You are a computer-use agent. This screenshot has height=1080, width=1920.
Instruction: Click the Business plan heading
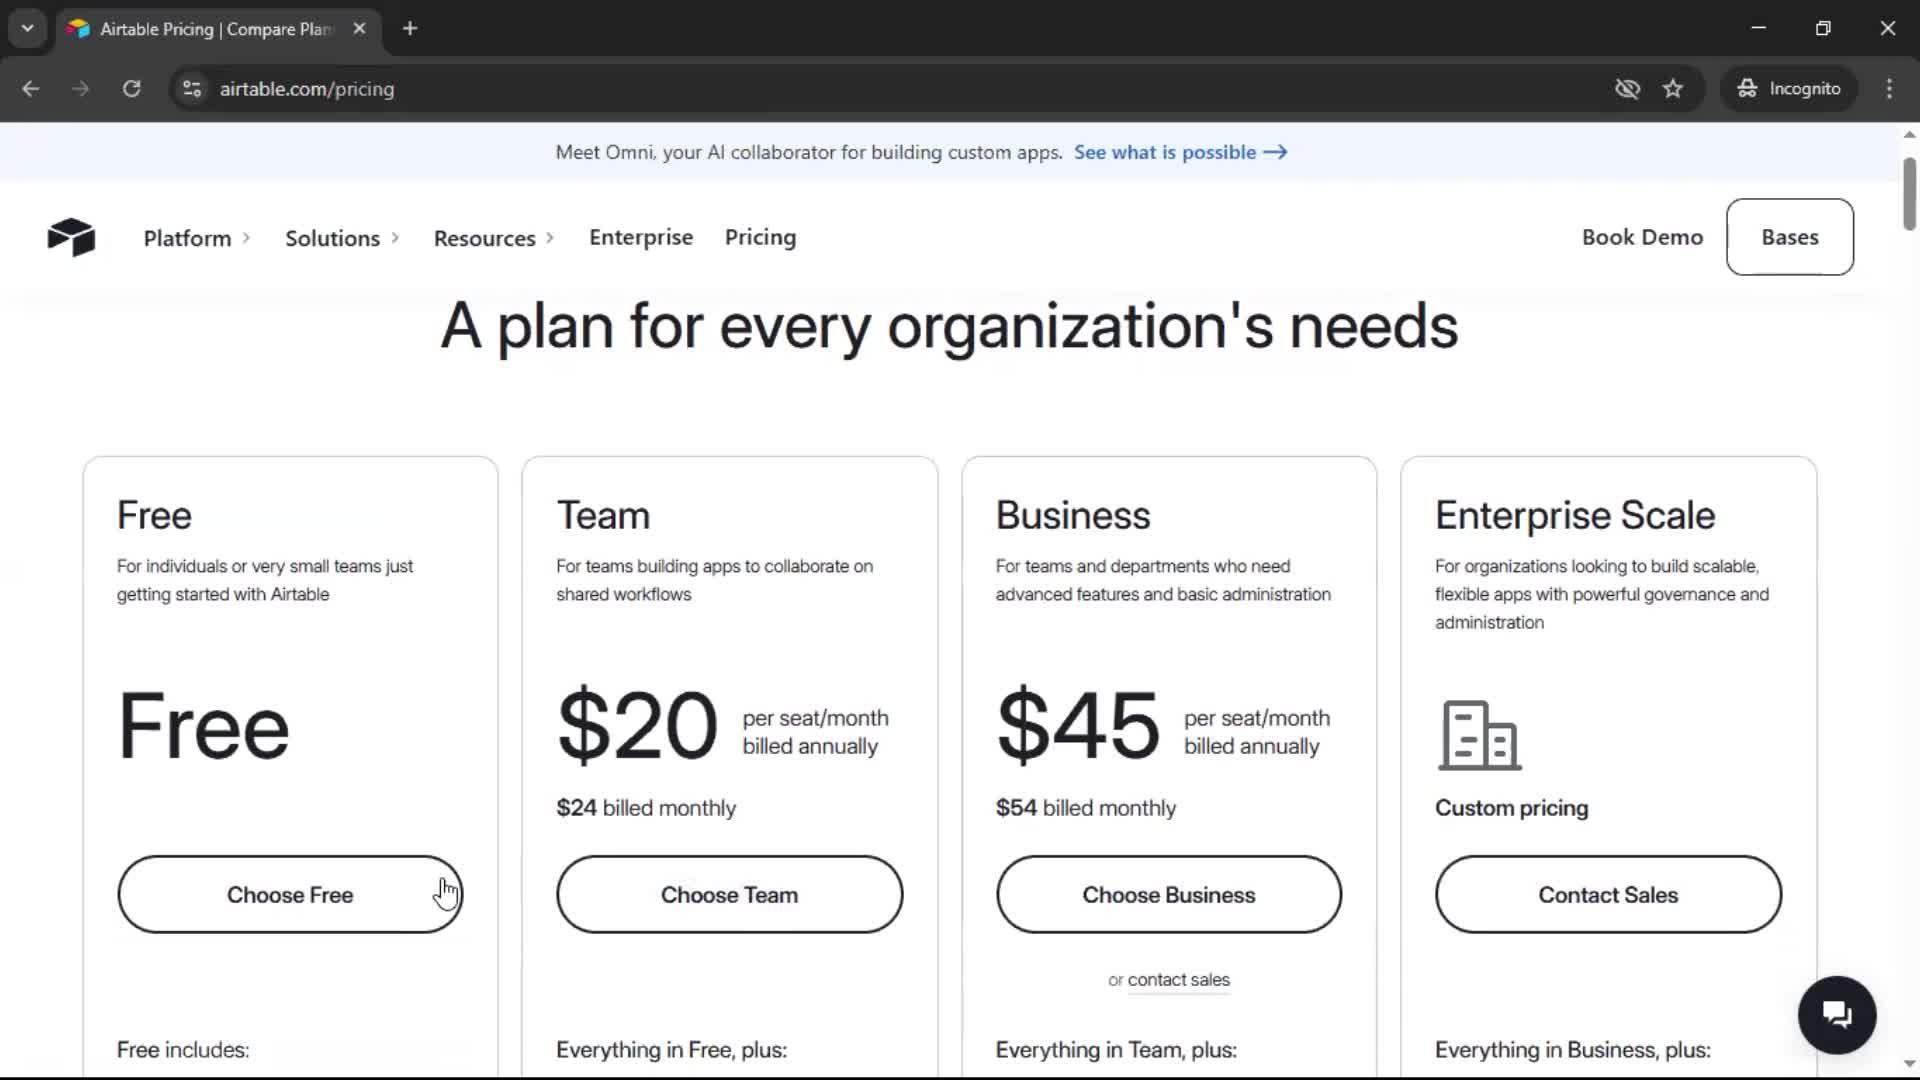point(1073,515)
